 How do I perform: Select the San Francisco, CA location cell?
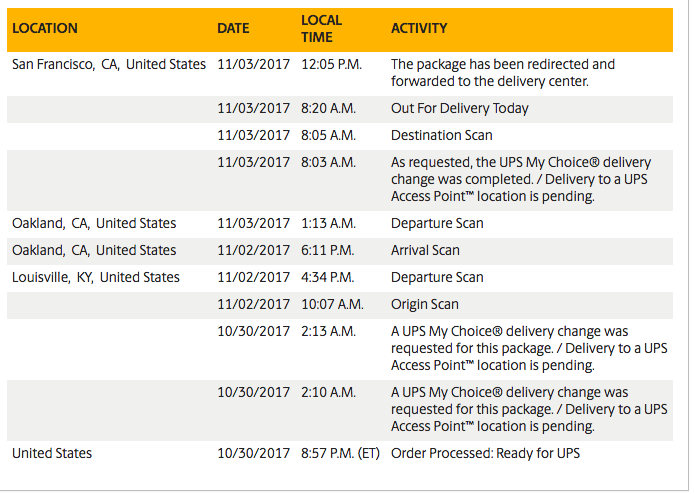[109, 65]
